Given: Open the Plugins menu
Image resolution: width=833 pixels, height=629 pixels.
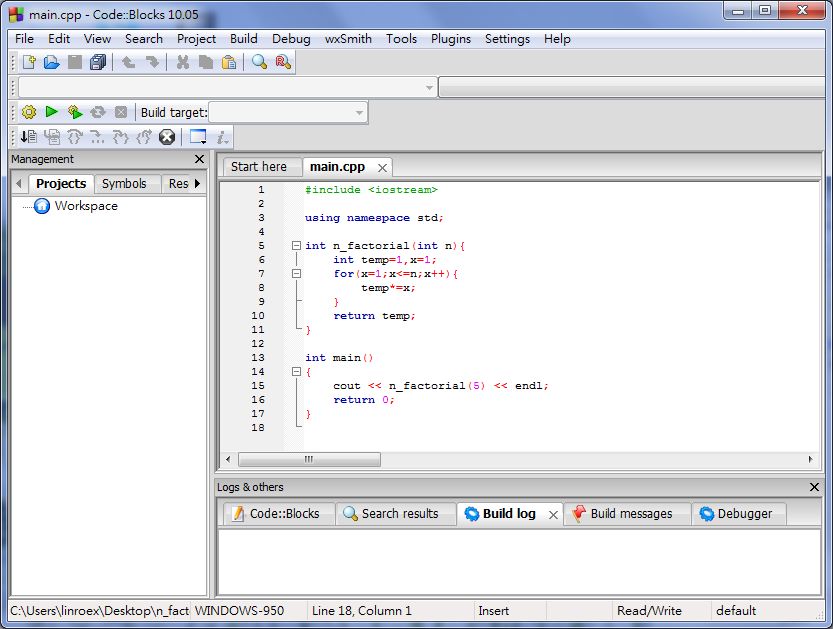Looking at the screenshot, I should [x=451, y=39].
